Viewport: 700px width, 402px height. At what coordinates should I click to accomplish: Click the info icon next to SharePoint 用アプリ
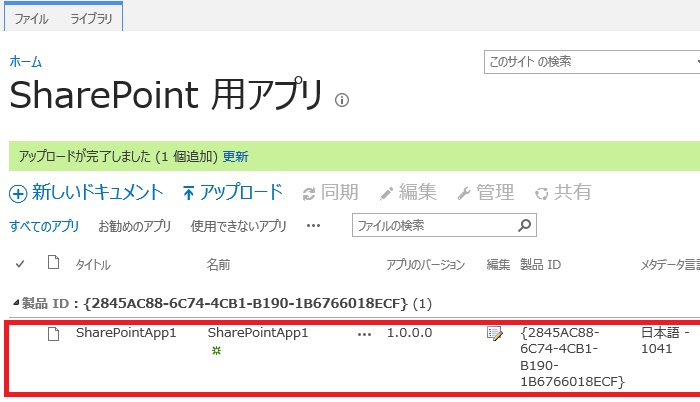[342, 100]
